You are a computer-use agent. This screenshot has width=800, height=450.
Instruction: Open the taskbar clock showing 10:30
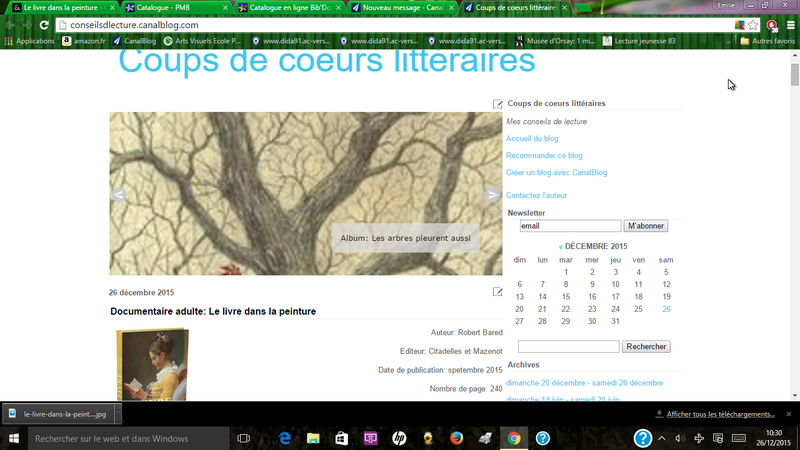[x=773, y=438]
